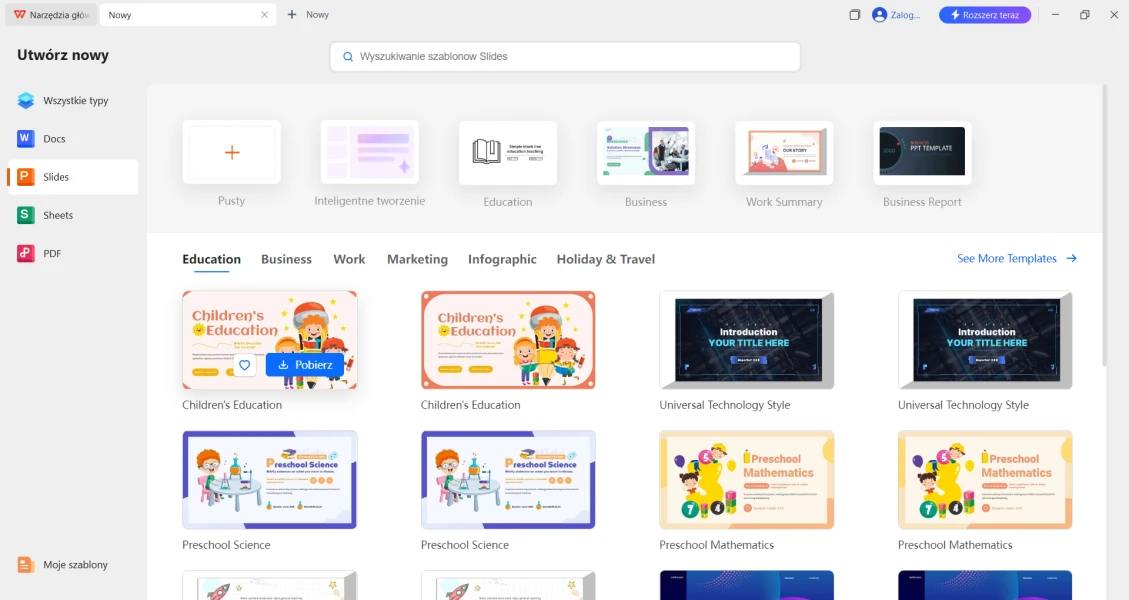Open See More Templates link
This screenshot has width=1129, height=600.
[x=1016, y=258]
